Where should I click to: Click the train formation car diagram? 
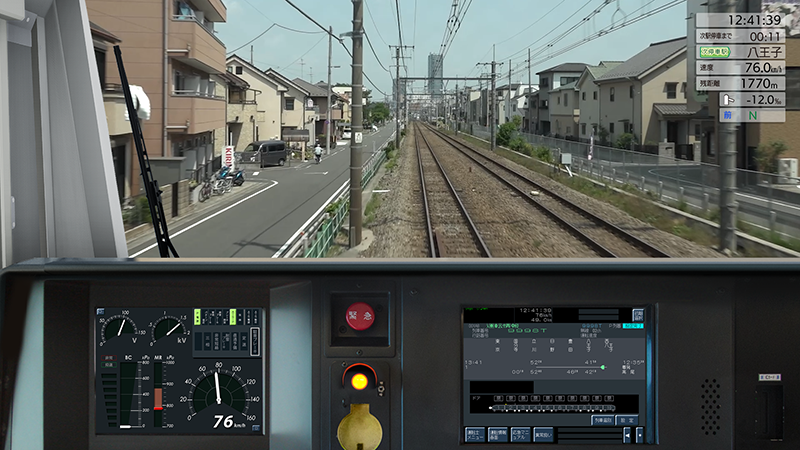point(552,408)
